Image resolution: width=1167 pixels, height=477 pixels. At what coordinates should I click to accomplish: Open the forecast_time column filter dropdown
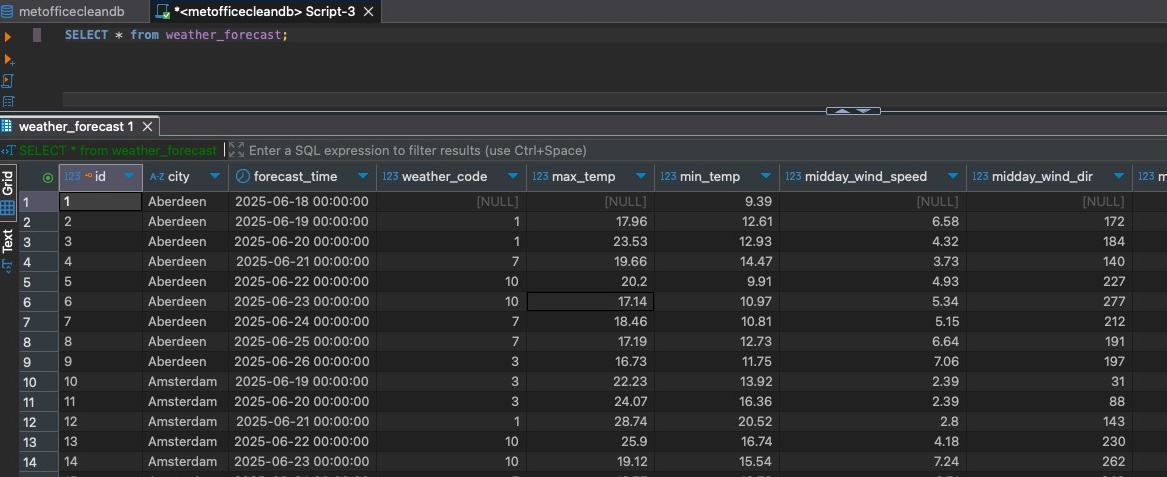363,176
